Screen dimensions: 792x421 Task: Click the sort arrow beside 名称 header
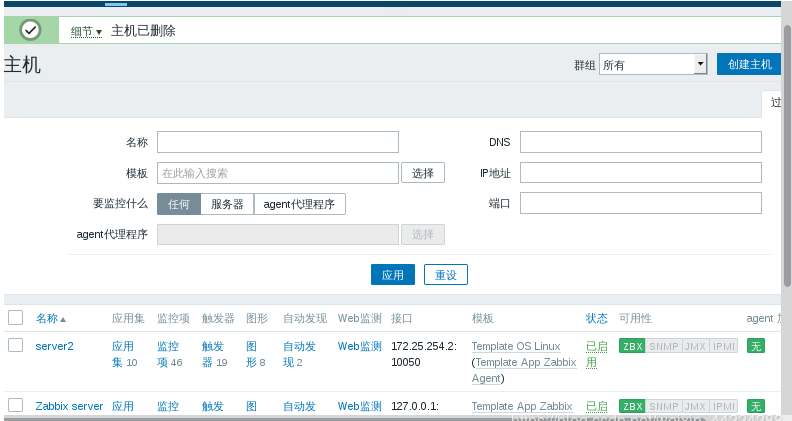(x=63, y=319)
